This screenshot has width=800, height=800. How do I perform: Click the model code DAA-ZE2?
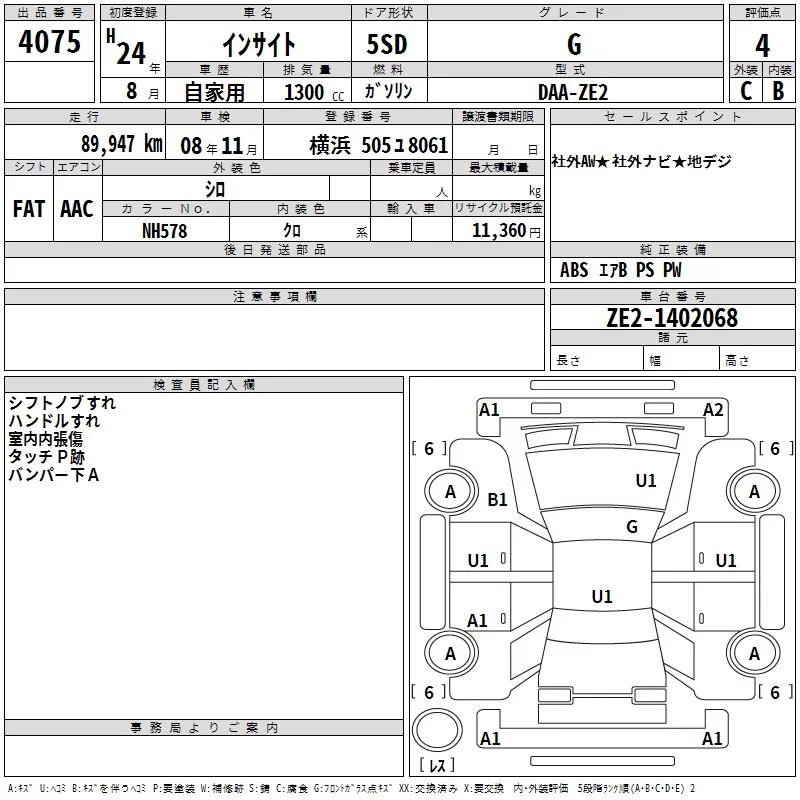(x=572, y=91)
